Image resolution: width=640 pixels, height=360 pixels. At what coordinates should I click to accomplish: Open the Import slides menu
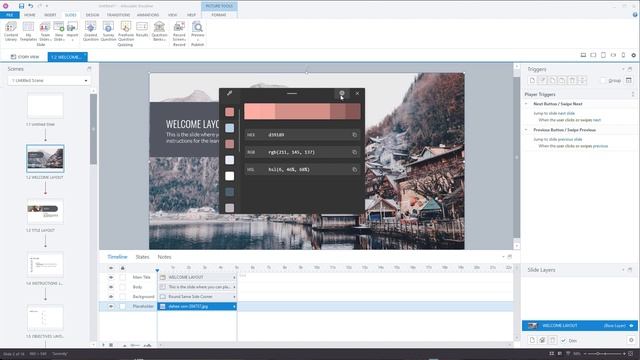coord(72,31)
